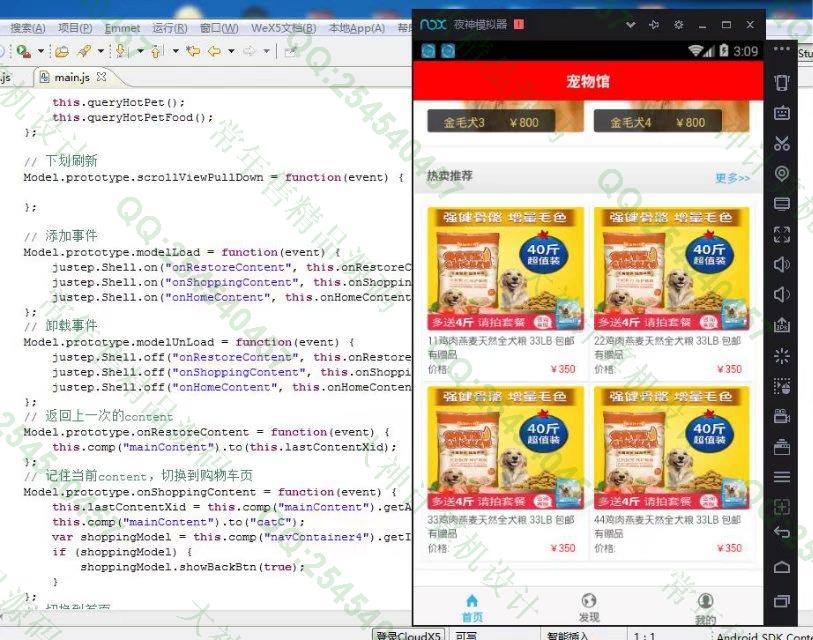
Task: Click the Nox Android back arrow
Action: point(782,532)
